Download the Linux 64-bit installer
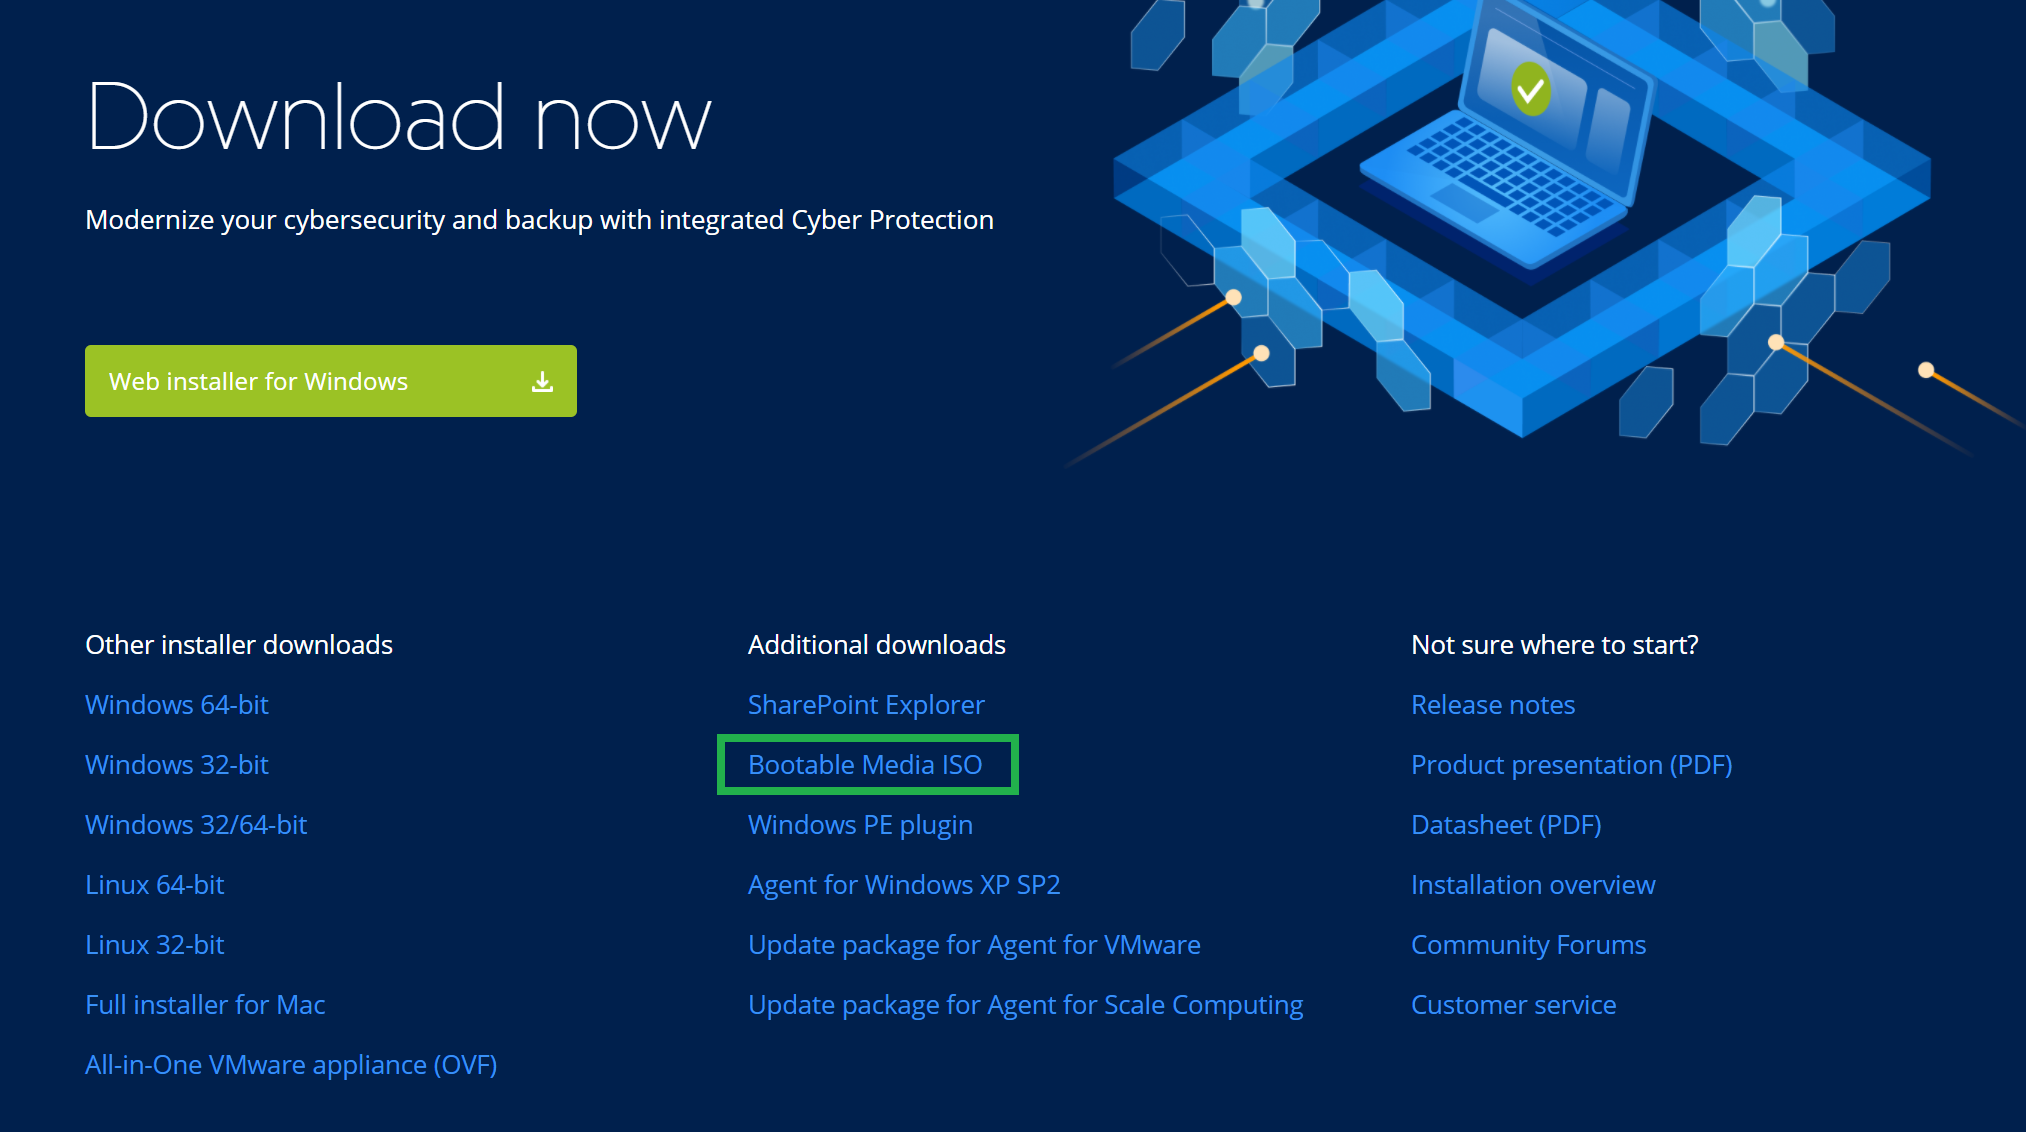The height and width of the screenshot is (1132, 2026). click(155, 885)
